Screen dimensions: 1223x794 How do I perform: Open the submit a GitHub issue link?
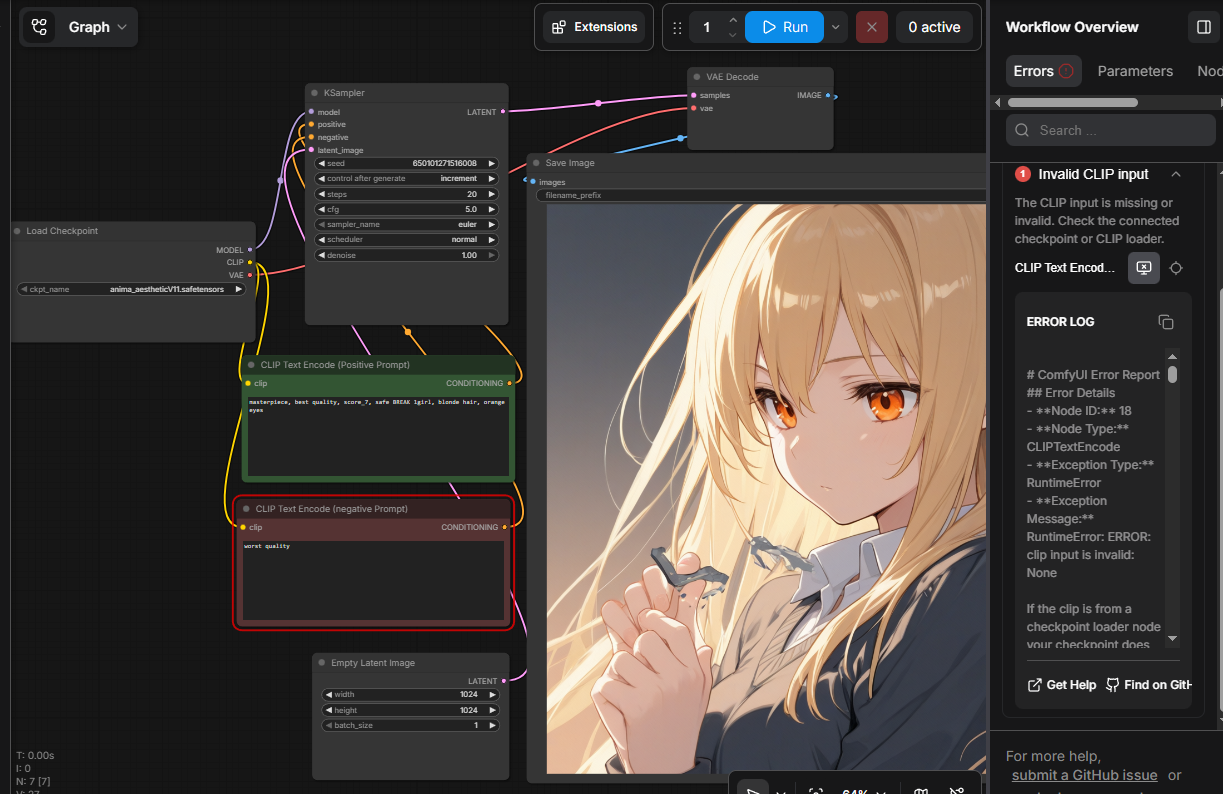(x=1084, y=775)
